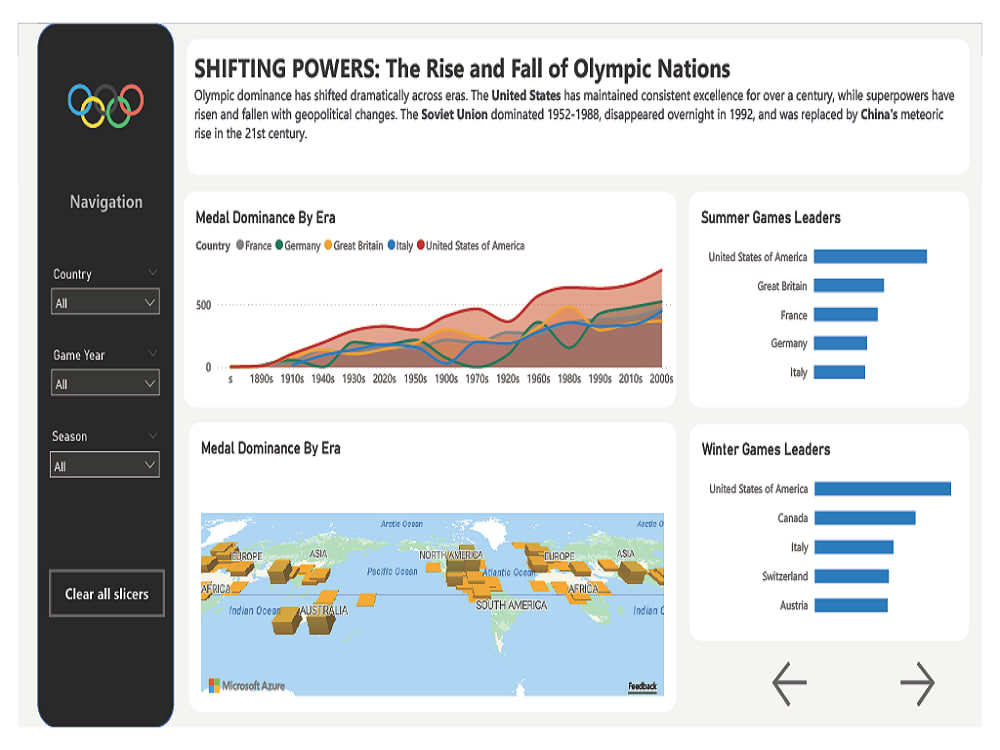
Task: Click the 1960s label on x-axis
Action: 538,379
